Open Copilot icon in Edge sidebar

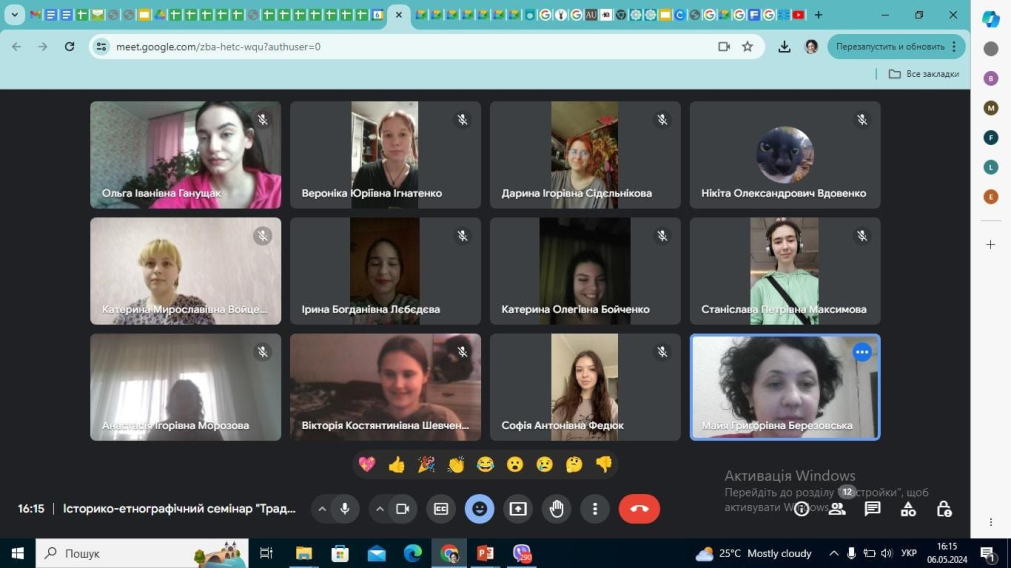pos(991,19)
